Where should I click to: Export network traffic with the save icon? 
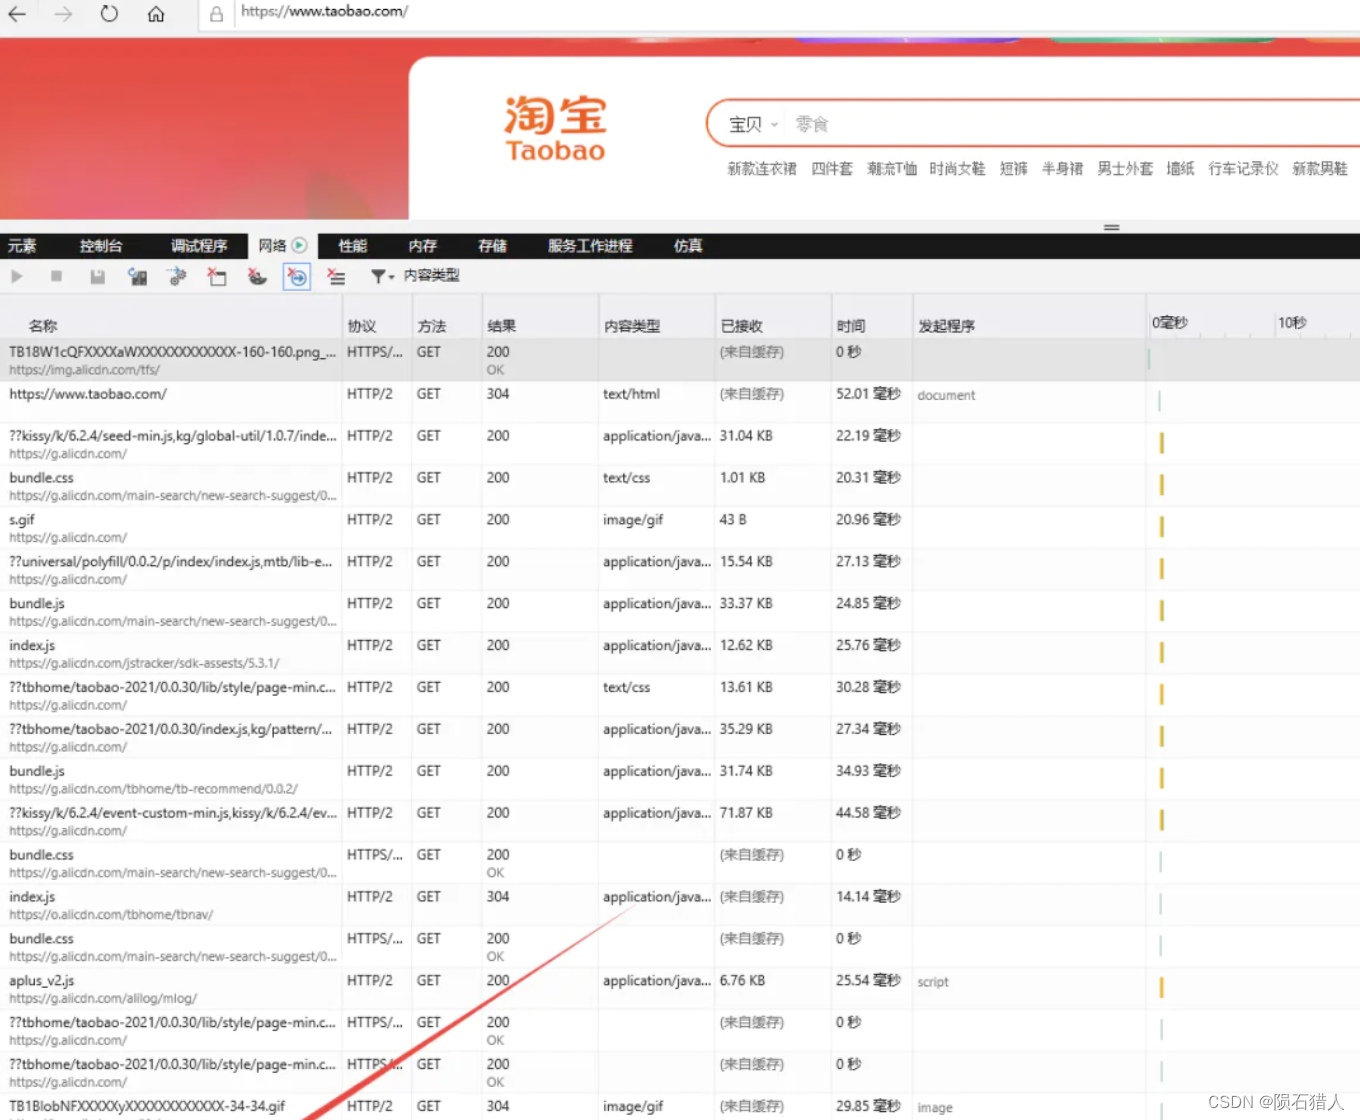(x=97, y=277)
